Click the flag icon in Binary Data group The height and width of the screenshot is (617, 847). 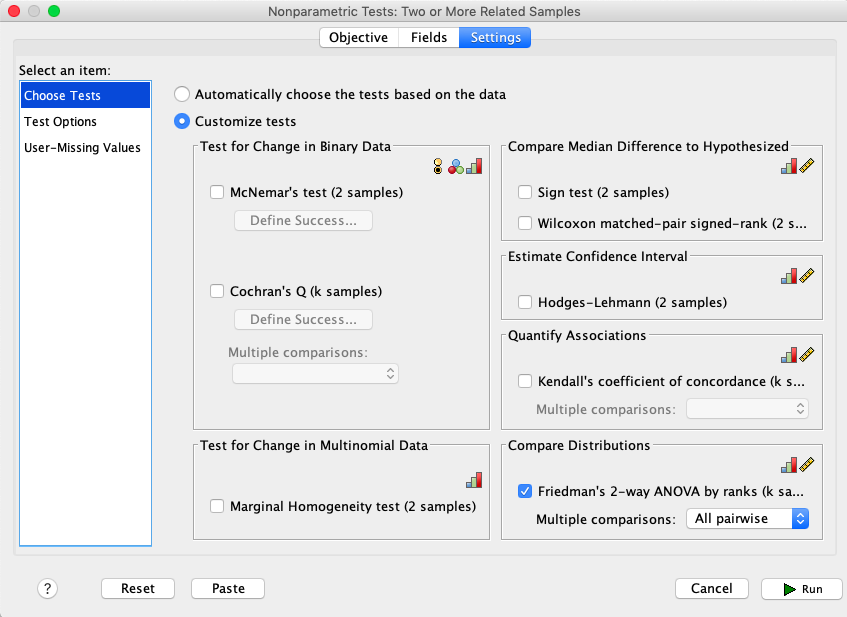[438, 166]
